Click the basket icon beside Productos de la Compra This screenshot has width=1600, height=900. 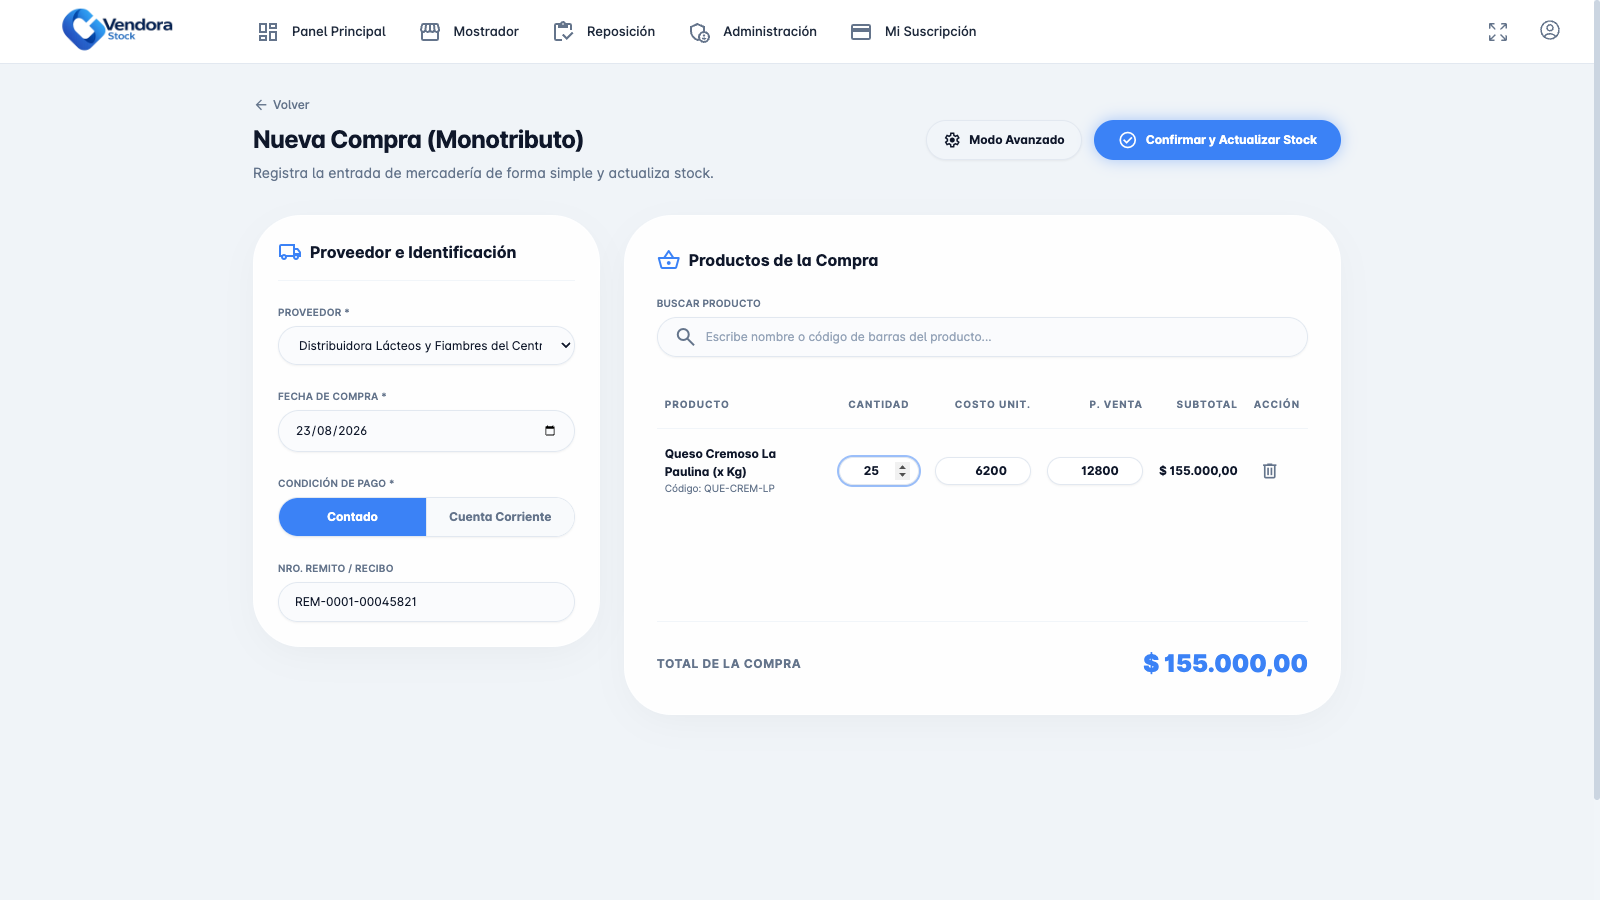[x=669, y=260]
